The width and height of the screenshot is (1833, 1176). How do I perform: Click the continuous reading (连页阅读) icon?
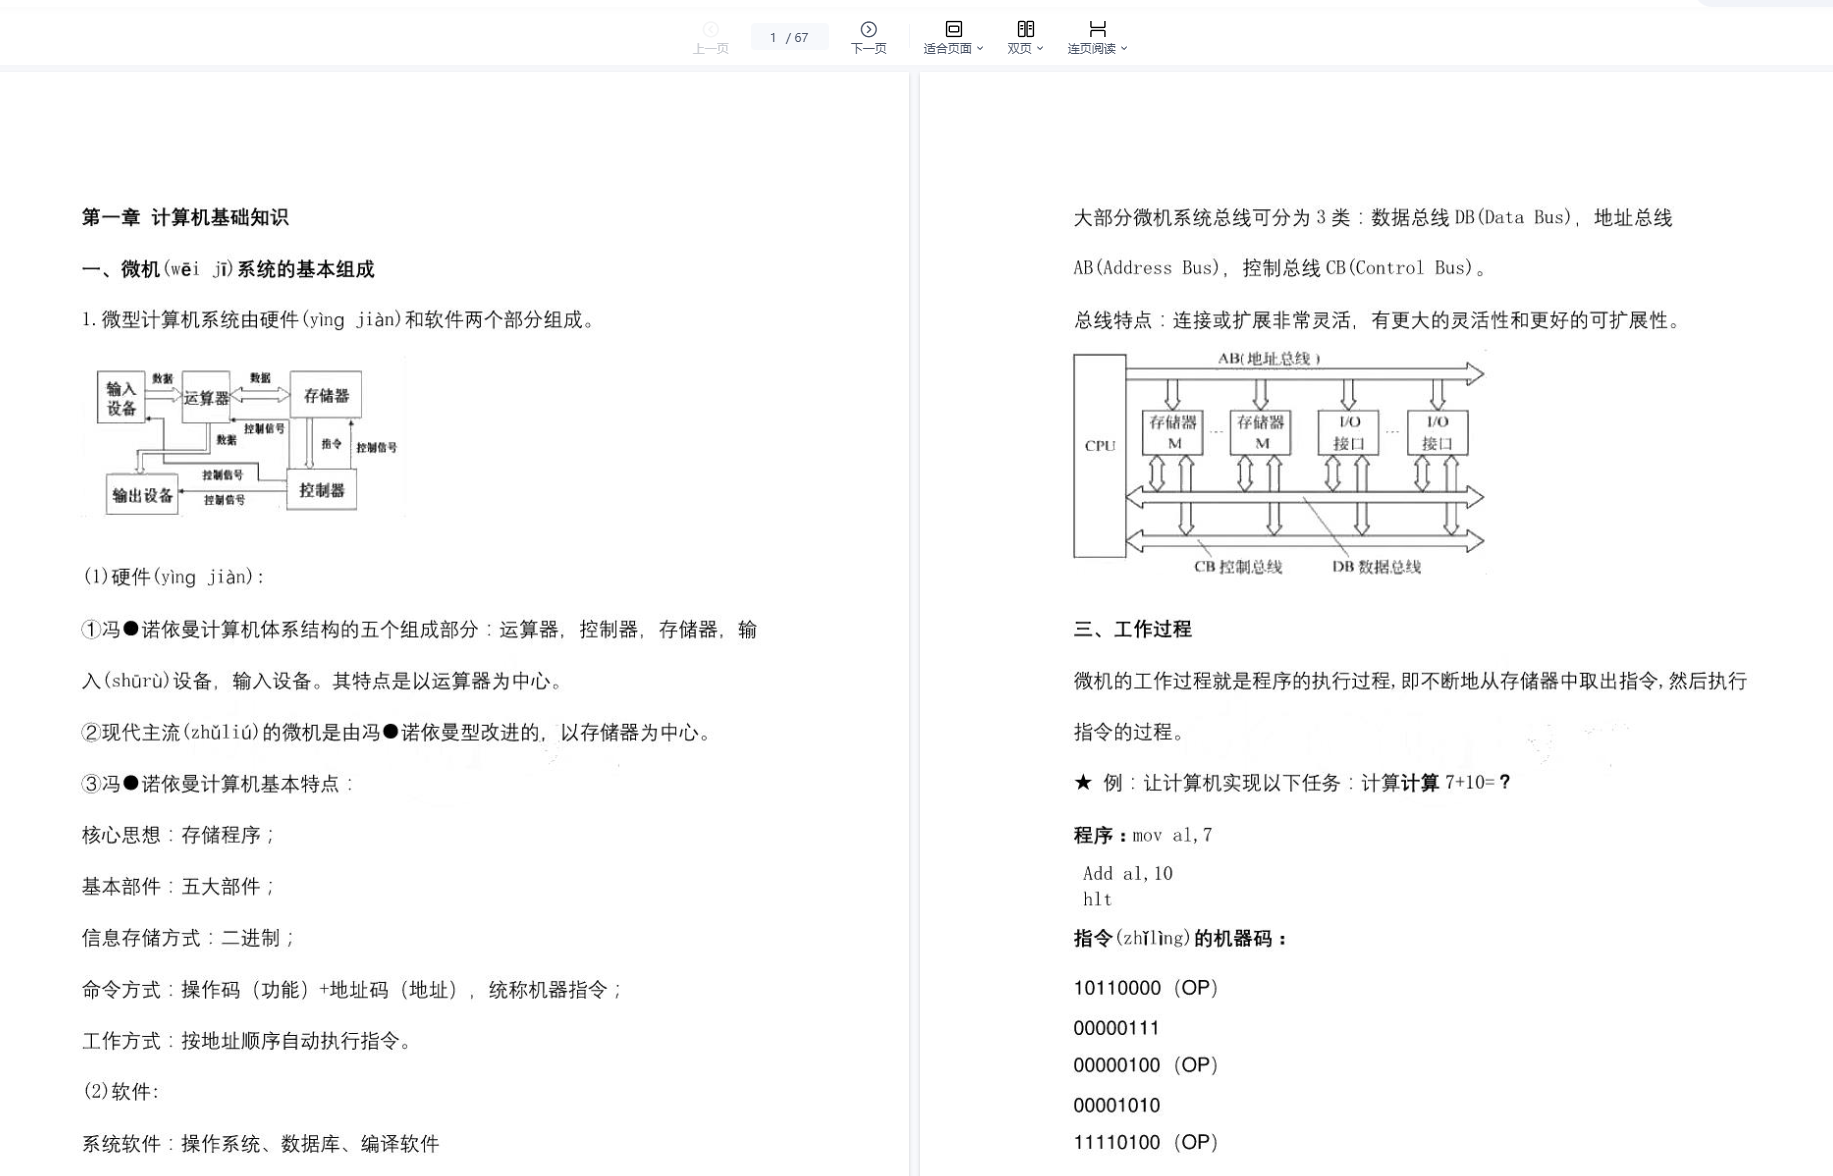coord(1097,29)
